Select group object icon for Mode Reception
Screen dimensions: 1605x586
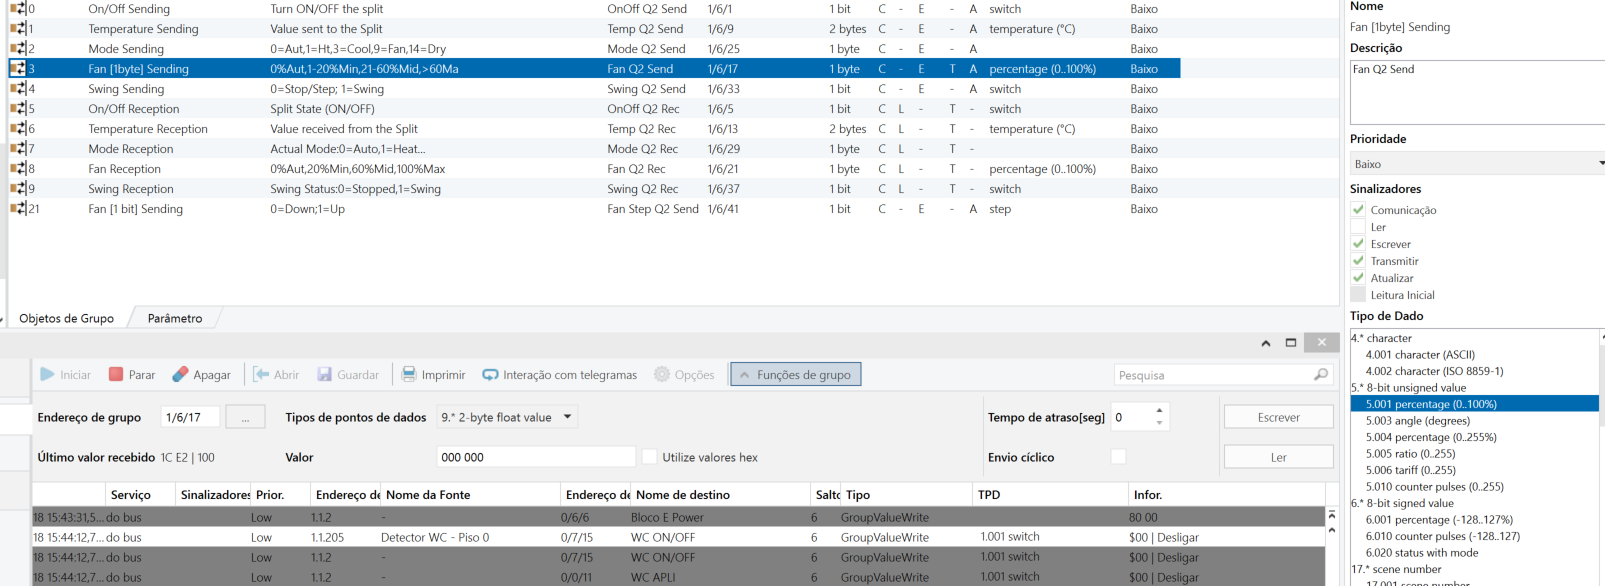(18, 149)
